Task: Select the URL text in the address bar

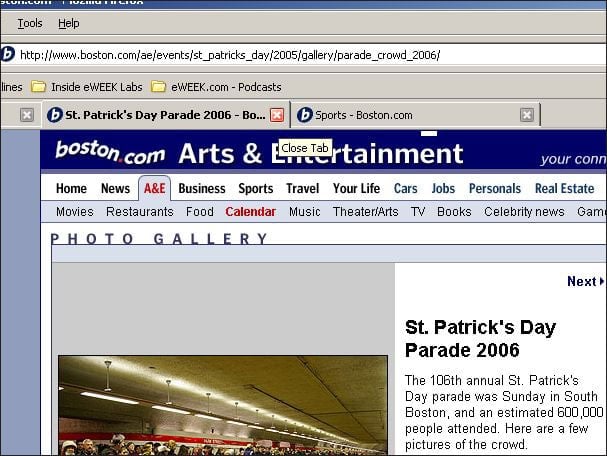Action: tap(230, 55)
